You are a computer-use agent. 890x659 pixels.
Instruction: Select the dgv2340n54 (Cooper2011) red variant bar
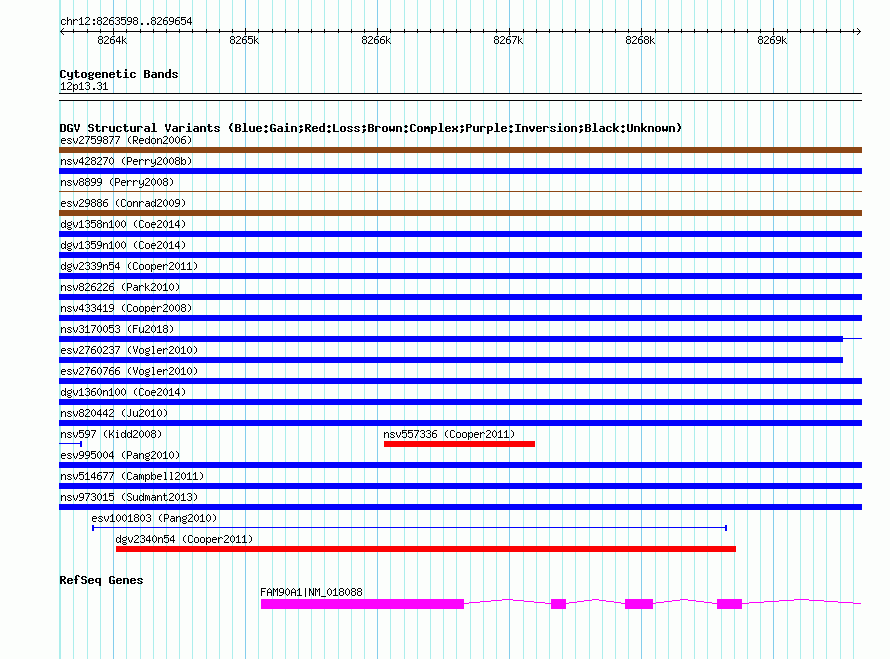425,548
